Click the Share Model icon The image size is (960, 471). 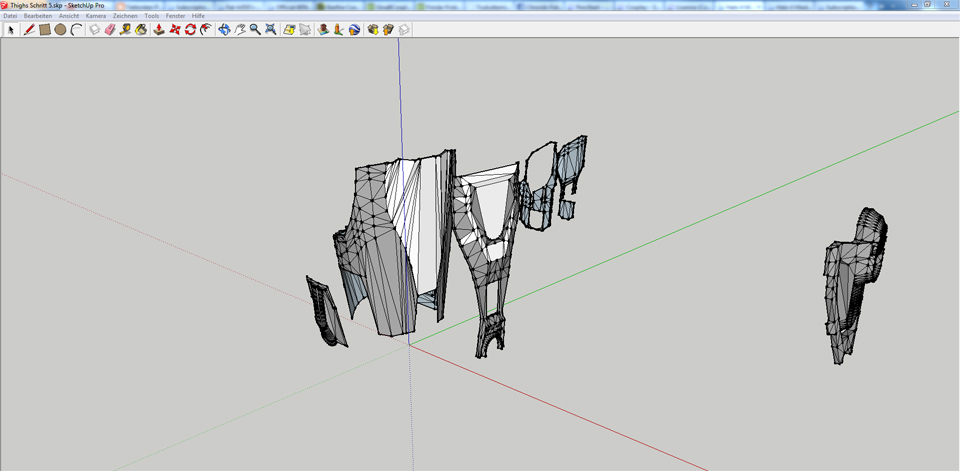(388, 29)
